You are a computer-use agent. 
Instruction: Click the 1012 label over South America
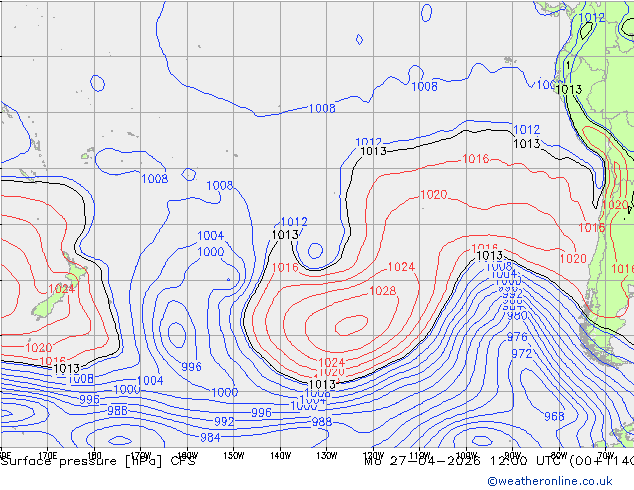click(x=592, y=17)
